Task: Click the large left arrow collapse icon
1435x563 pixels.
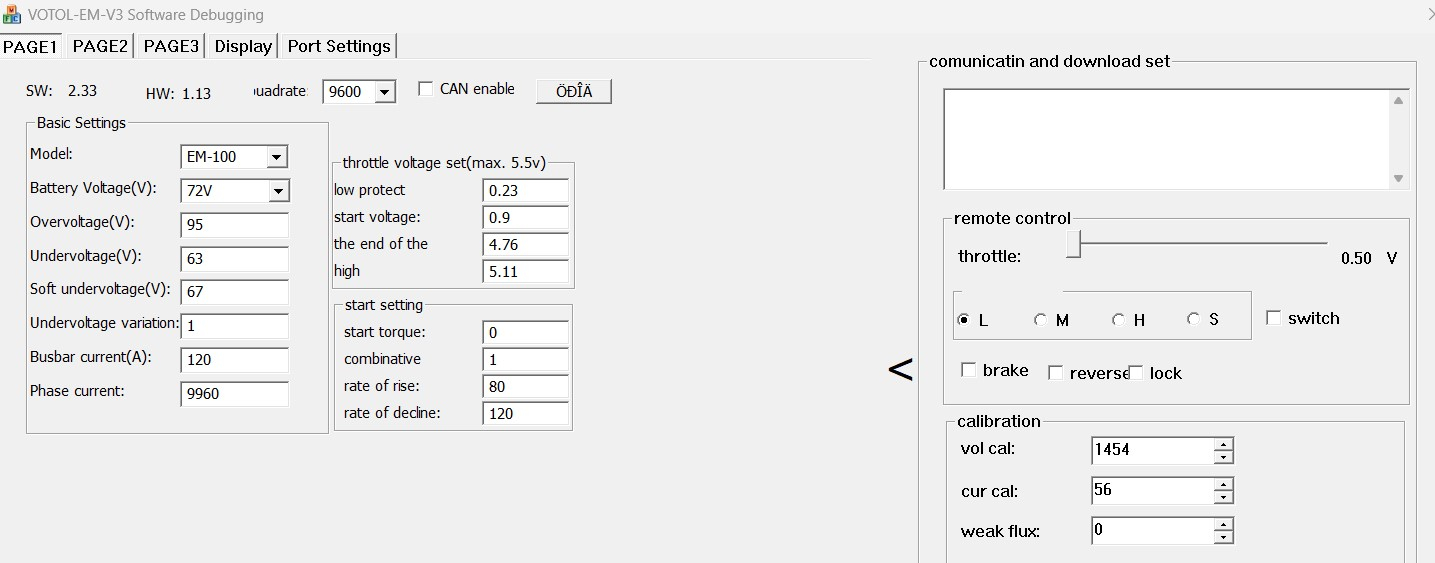Action: [x=900, y=371]
